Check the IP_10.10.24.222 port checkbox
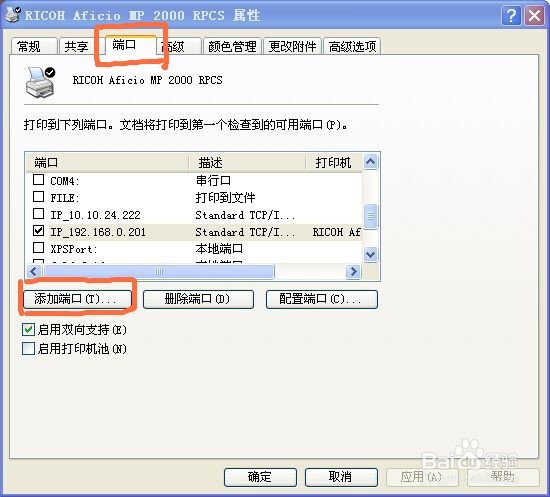Viewport: 550px width, 497px height. 38,213
